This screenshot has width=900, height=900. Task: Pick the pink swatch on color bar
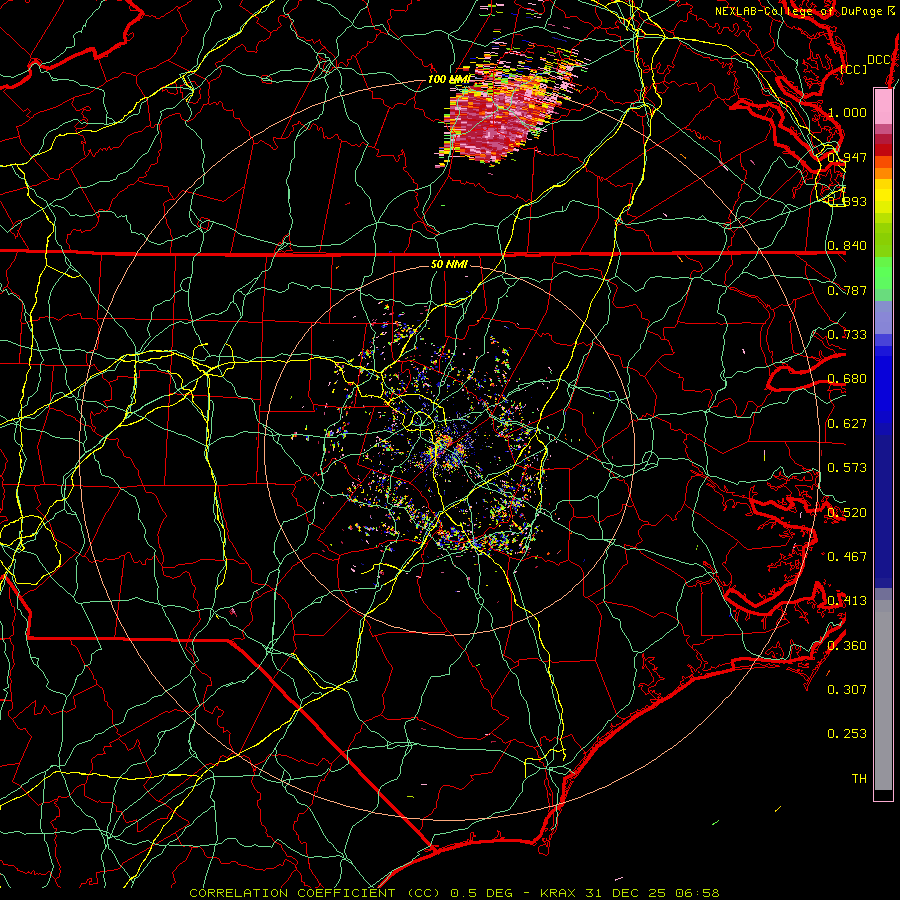(883, 106)
